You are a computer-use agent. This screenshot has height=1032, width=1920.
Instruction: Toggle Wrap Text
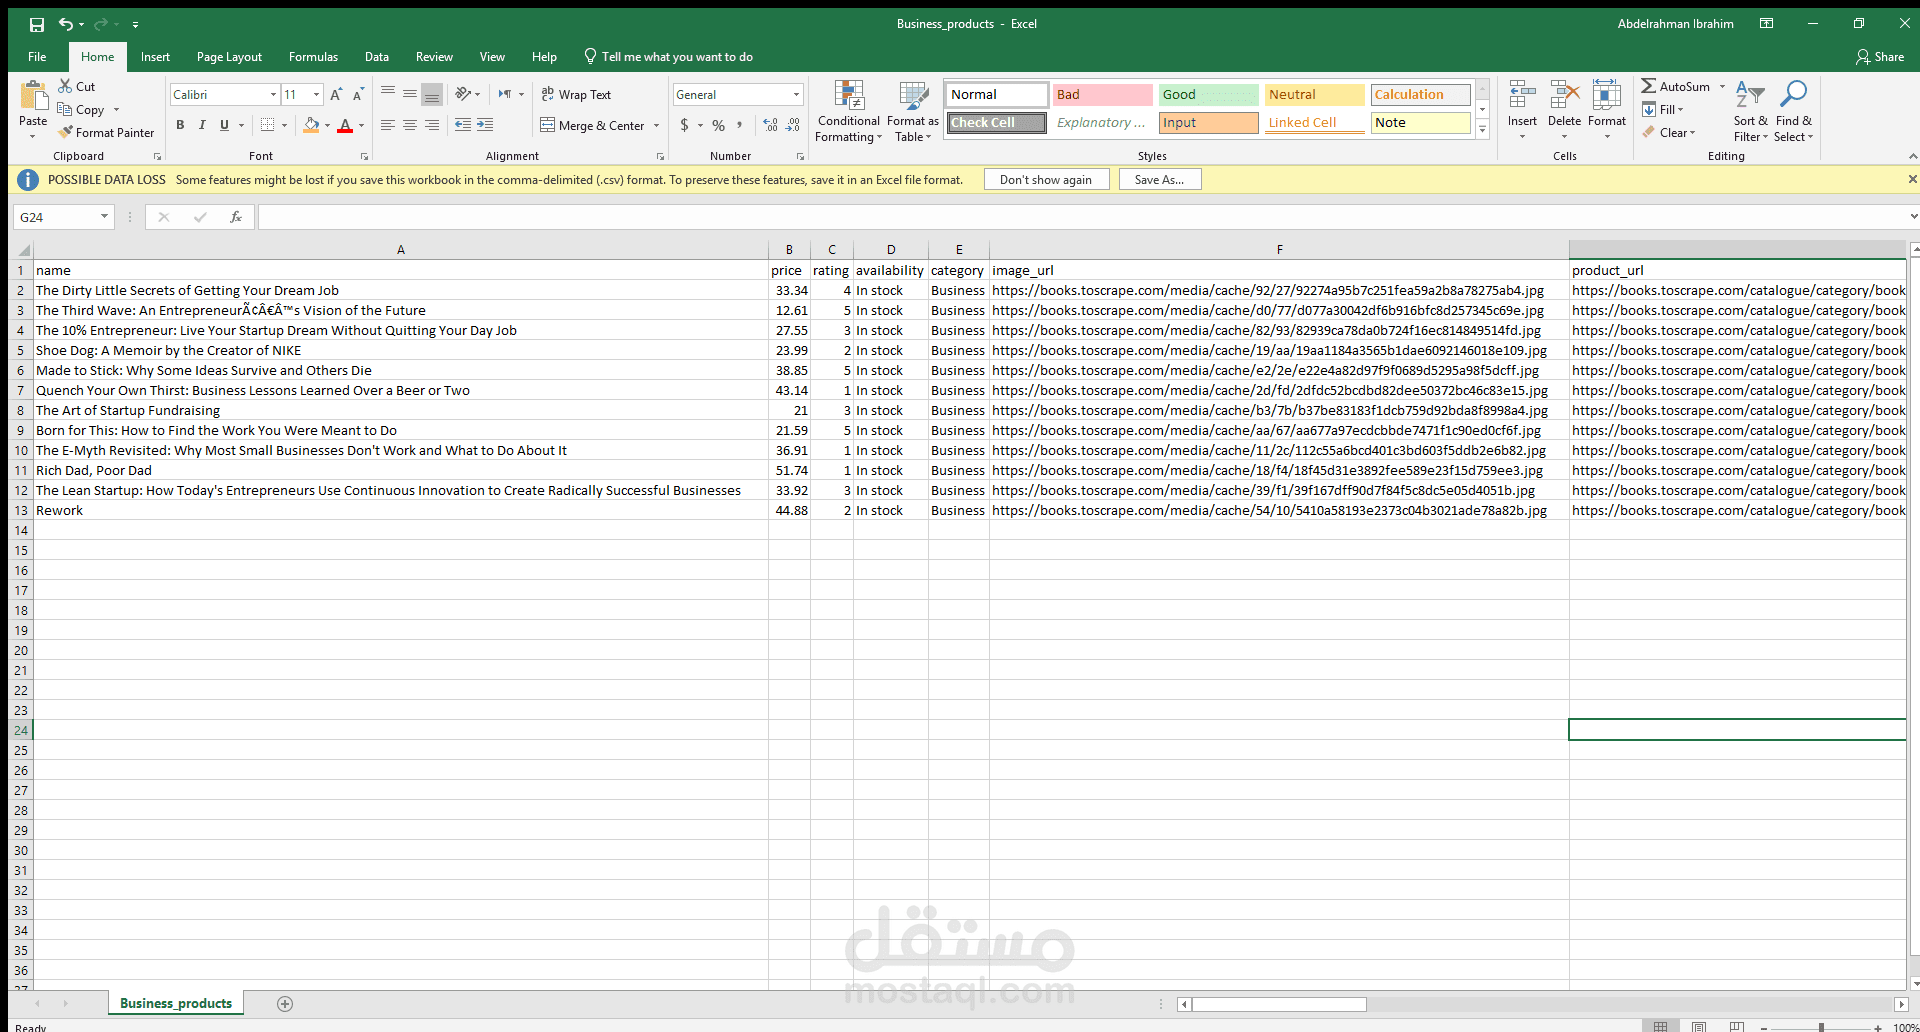[x=576, y=94]
